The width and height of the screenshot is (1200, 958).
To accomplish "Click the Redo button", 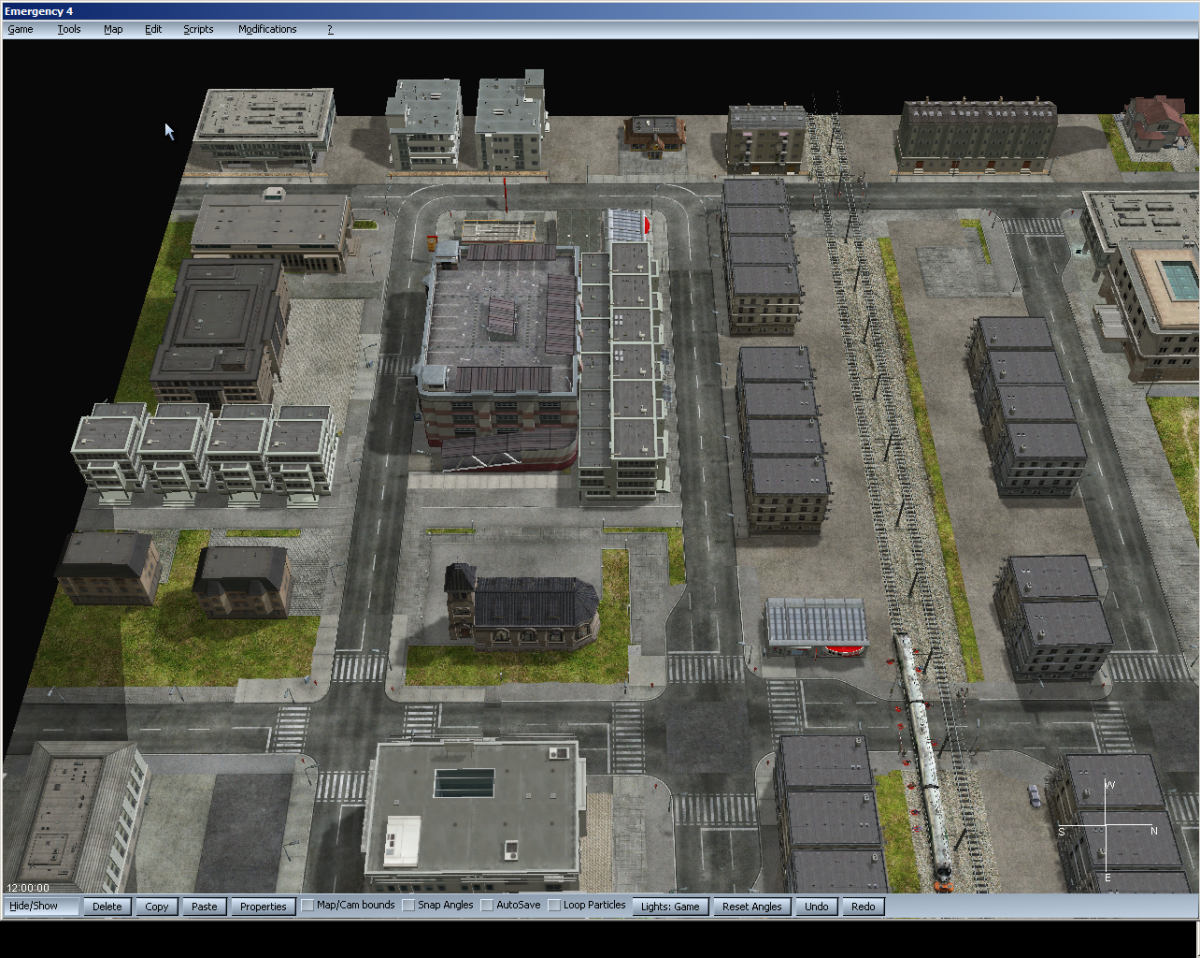I will tap(863, 906).
